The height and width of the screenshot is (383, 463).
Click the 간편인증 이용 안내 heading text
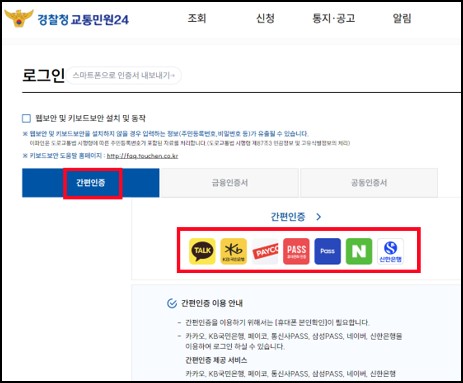212,303
